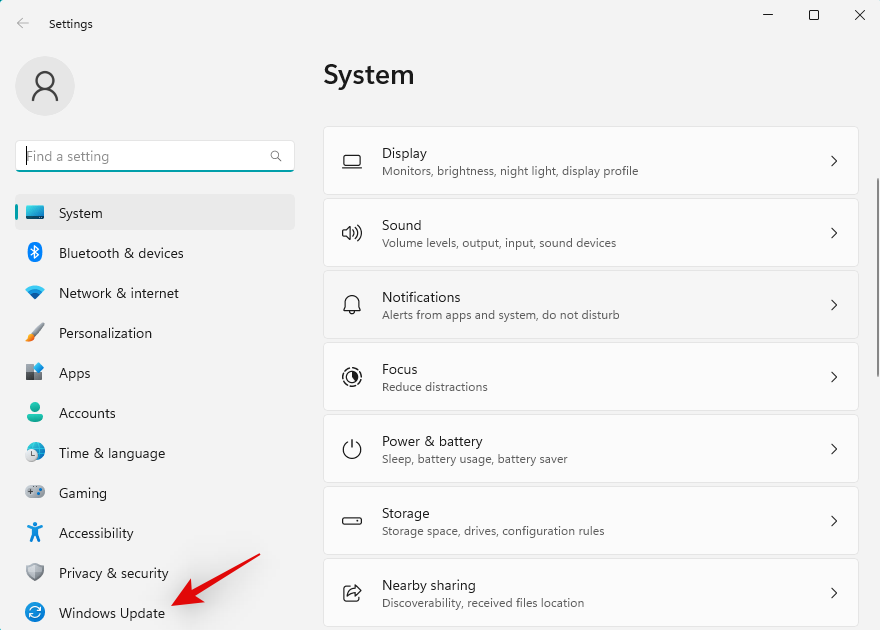Close the Settings window

point(860,15)
